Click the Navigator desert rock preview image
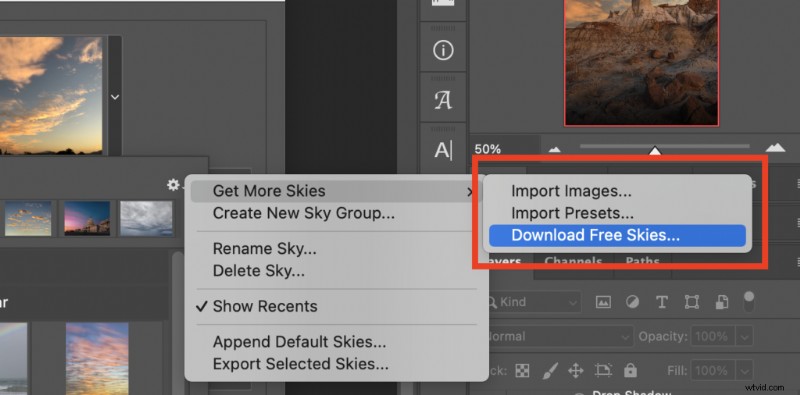 pos(642,62)
